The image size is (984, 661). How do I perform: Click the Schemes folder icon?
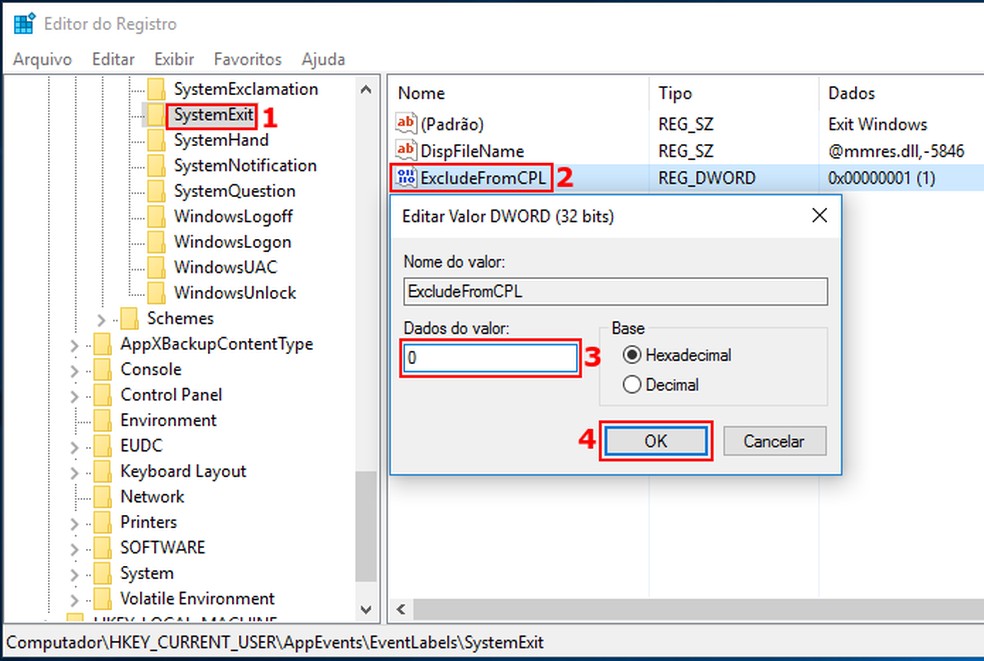tap(129, 318)
